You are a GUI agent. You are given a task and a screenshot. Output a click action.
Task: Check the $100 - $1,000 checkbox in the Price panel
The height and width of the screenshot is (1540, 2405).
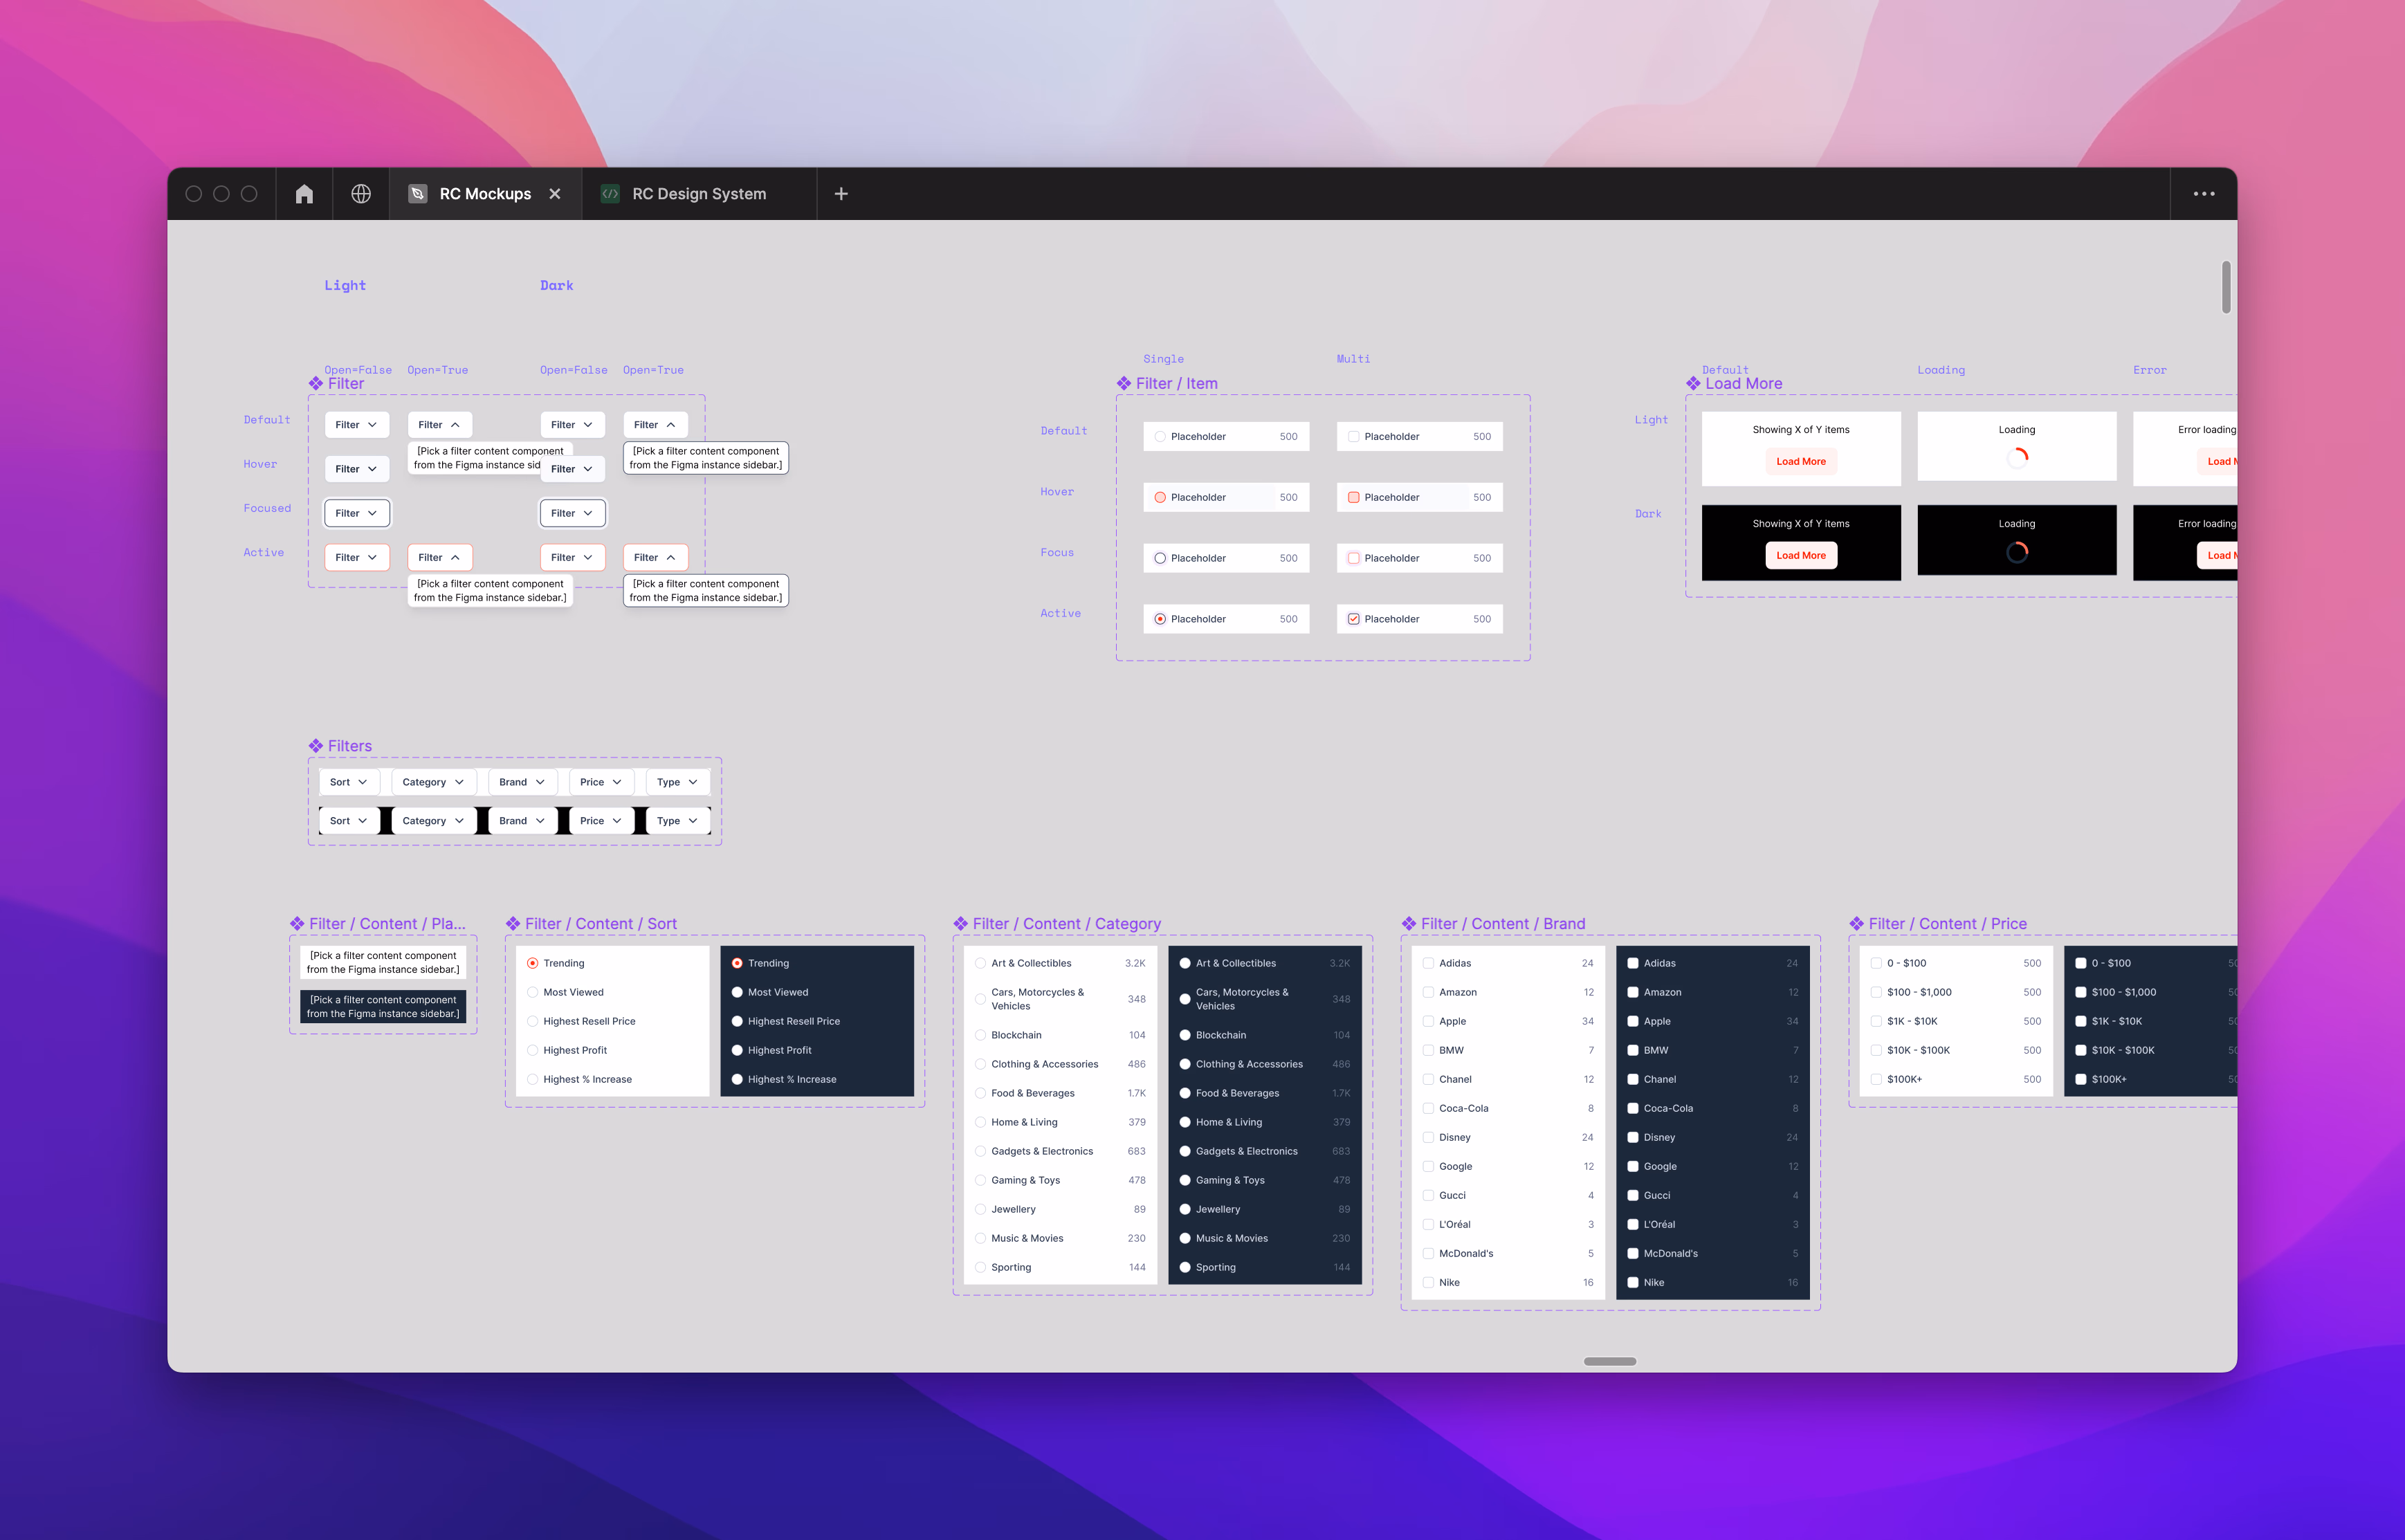point(1877,992)
